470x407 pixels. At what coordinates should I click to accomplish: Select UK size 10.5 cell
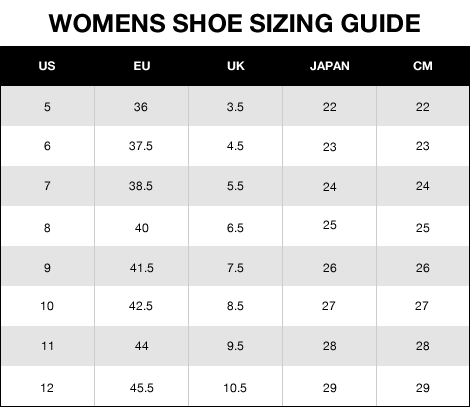click(235, 388)
